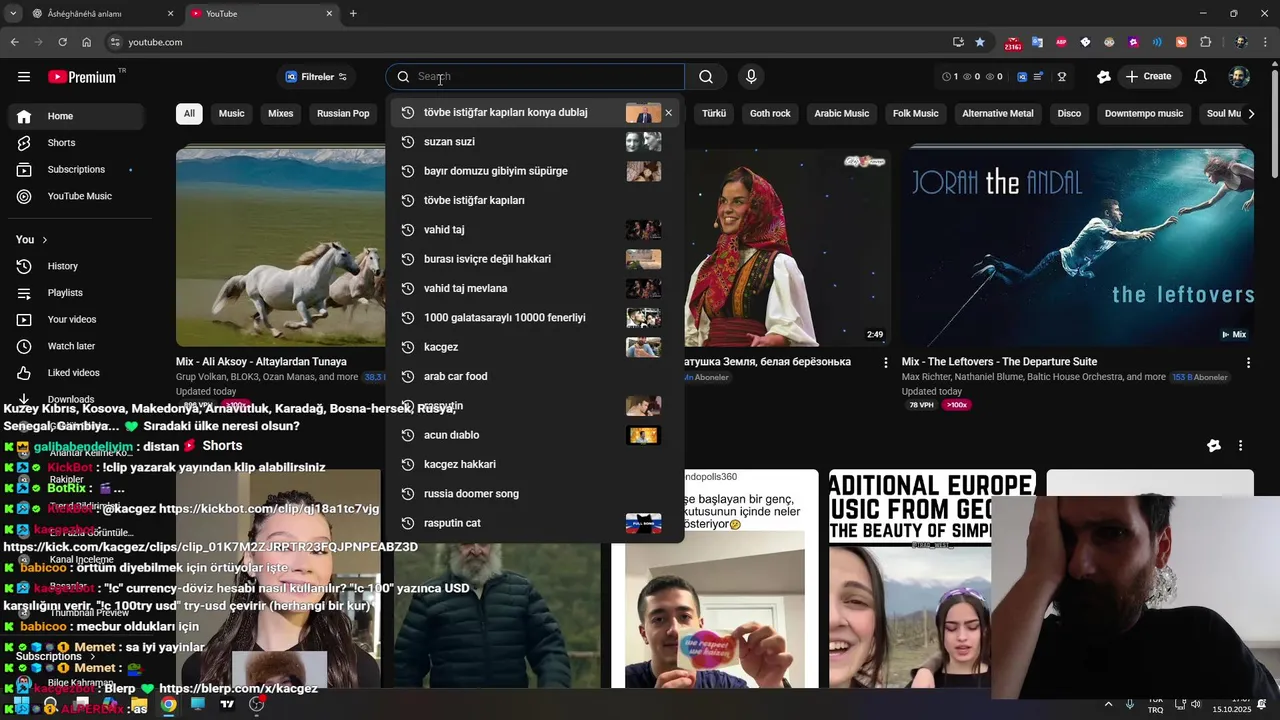This screenshot has width=1280, height=720.
Task: Open Playlists in the sidebar
Action: coord(78,293)
